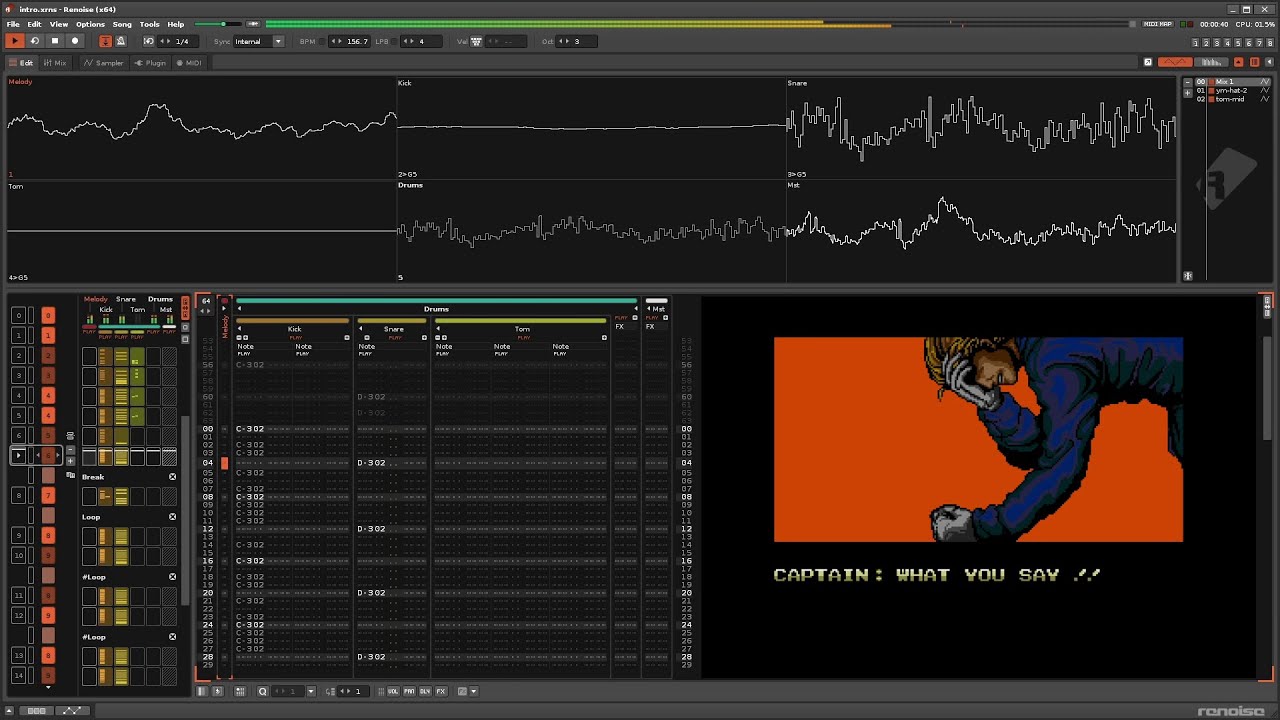This screenshot has height=720, width=1280.
Task: Click the BPM value field 156.7
Action: pyautogui.click(x=351, y=41)
